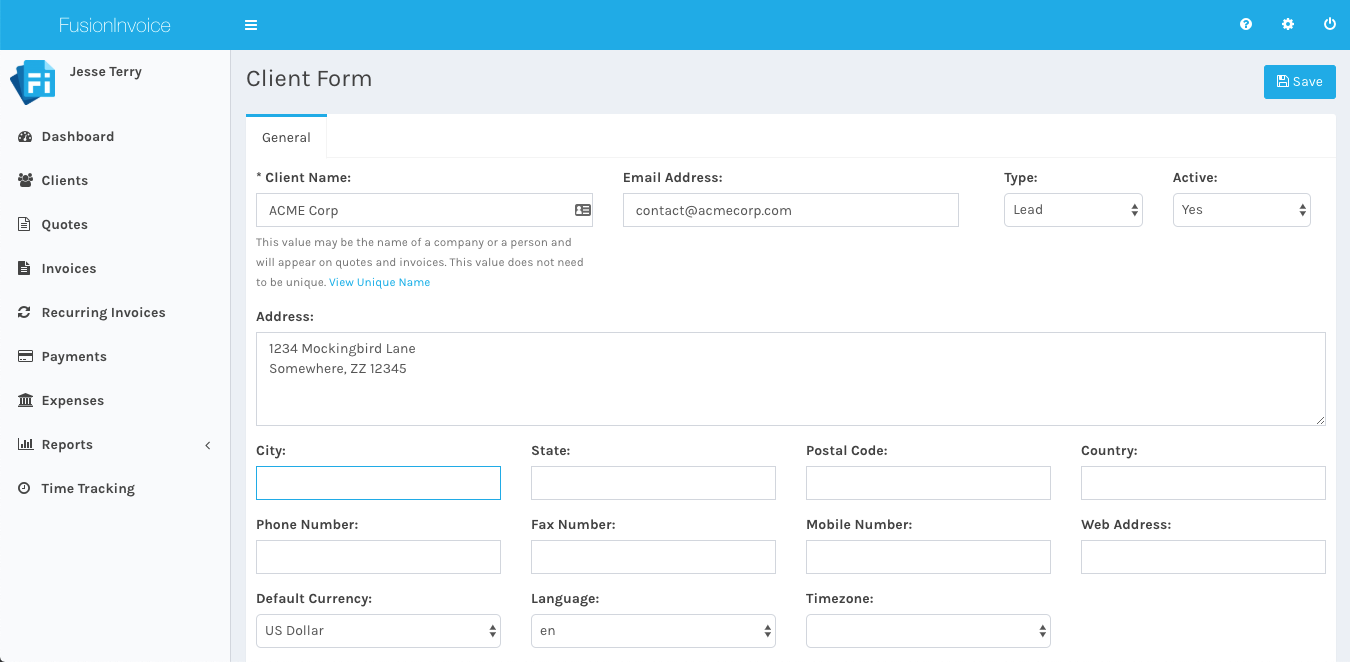
Task: Select the General tab
Action: 286,138
